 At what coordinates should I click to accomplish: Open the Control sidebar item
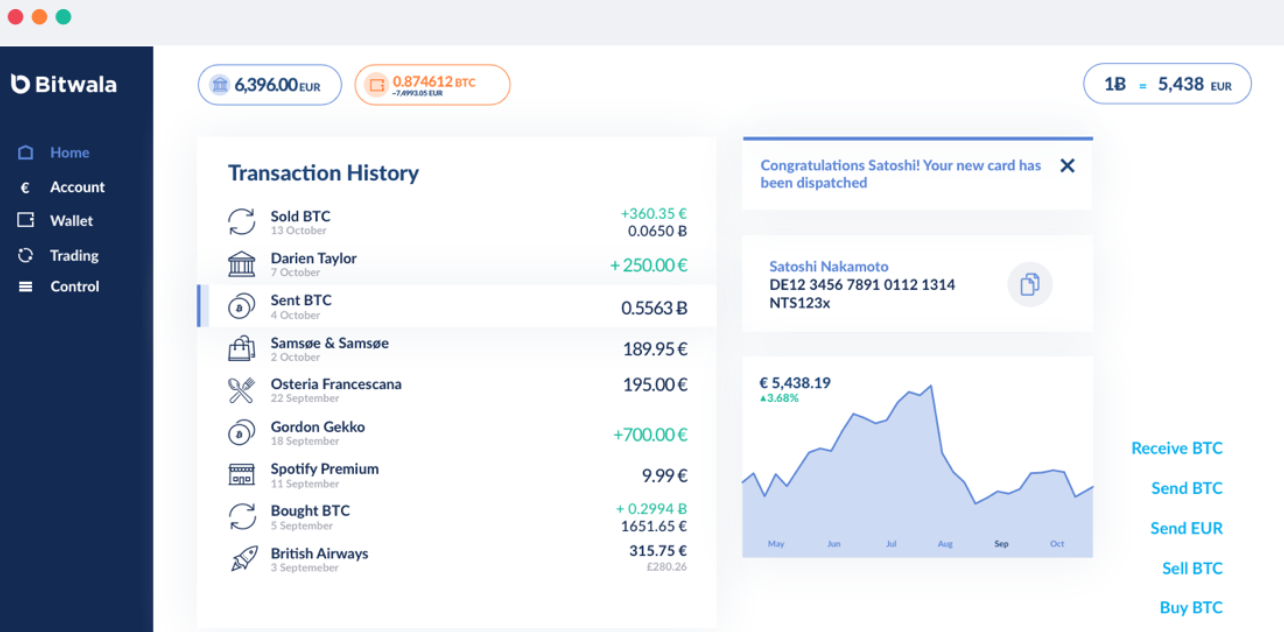[x=75, y=286]
